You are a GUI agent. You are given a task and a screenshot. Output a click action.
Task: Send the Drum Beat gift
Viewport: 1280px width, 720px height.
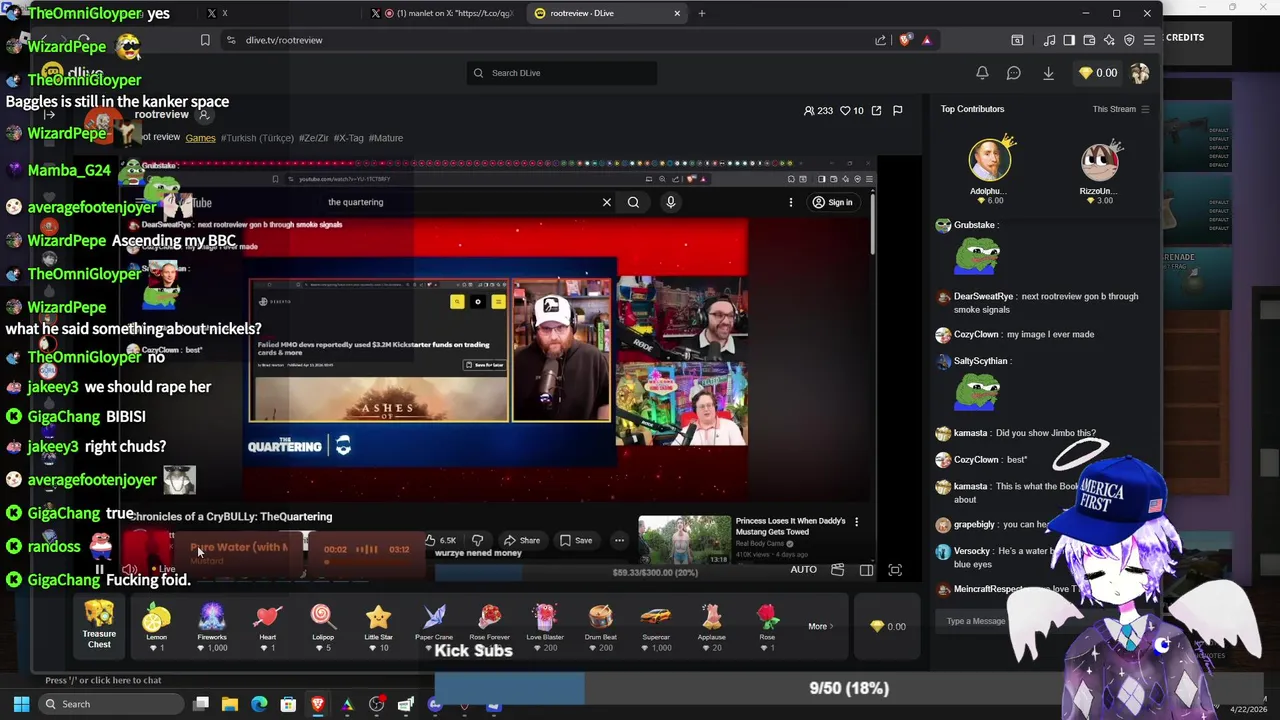[601, 628]
